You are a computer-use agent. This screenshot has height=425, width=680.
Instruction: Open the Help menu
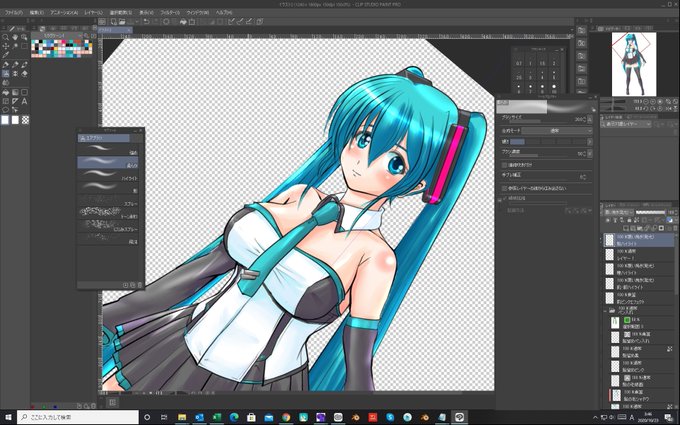click(x=224, y=13)
